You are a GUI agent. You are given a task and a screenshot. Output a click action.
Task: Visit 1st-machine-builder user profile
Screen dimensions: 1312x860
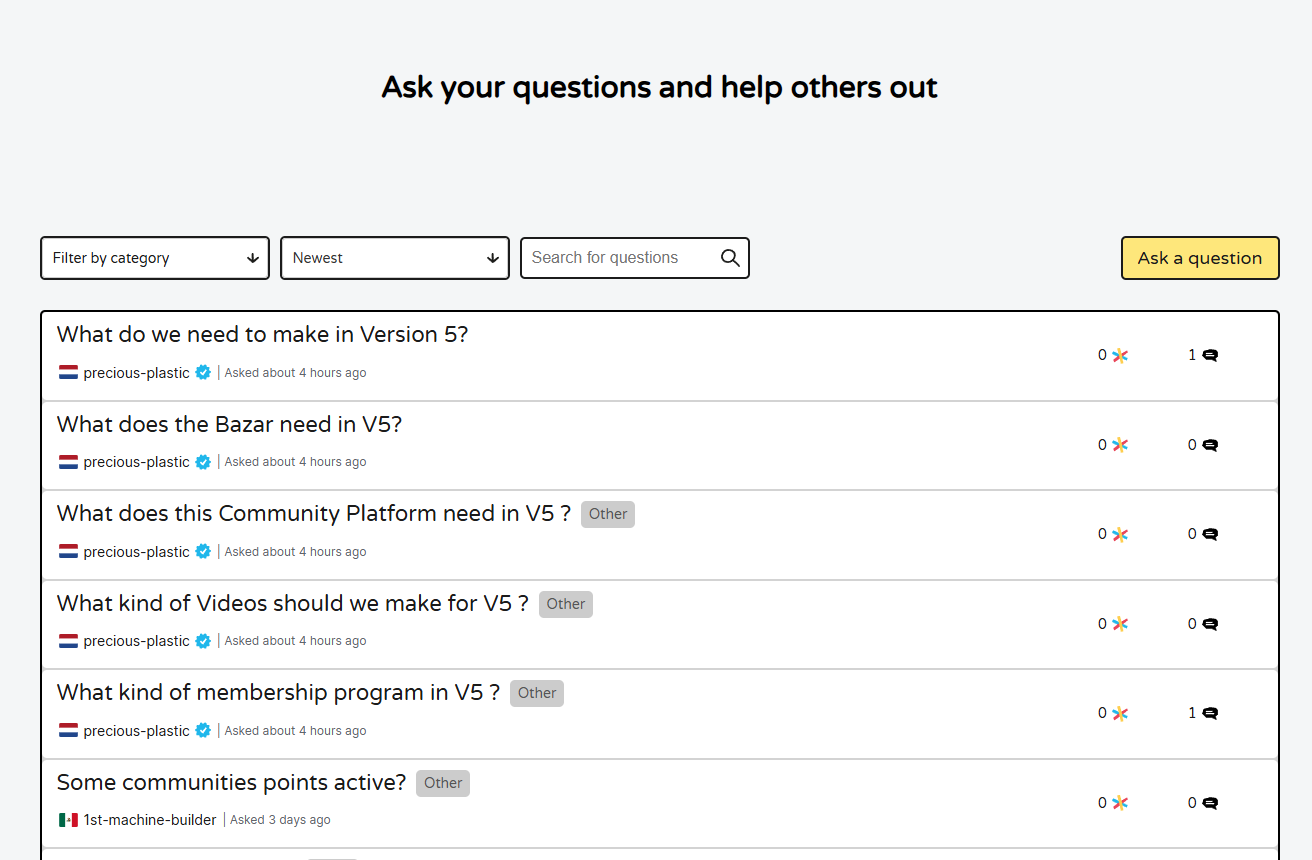(x=150, y=820)
